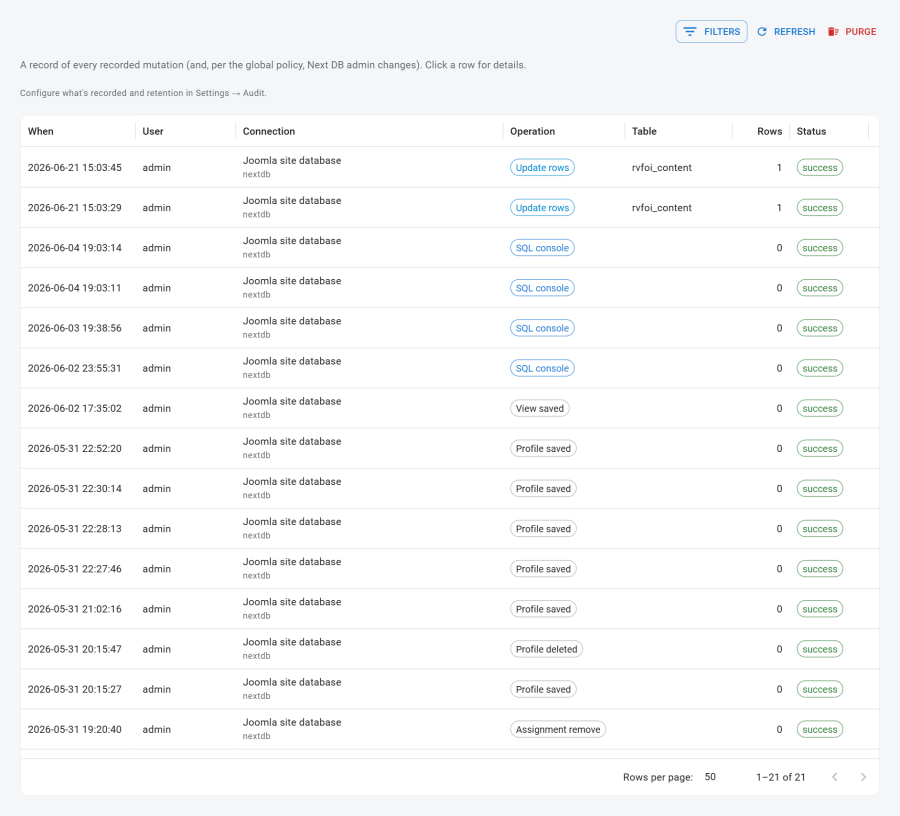Click Update rows chip at 15:03:29
Viewport: 900px width, 816px height.
[x=542, y=207]
